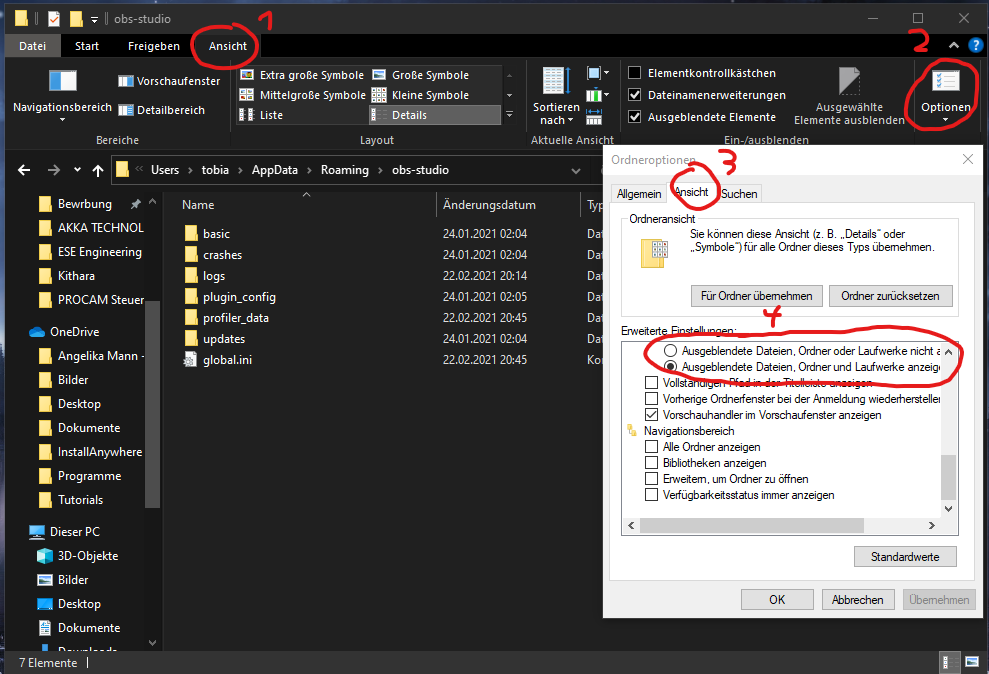Uncheck Dateinamenerweiterungen checkbox
Viewport: 989px width, 674px height.
pyautogui.click(x=635, y=95)
